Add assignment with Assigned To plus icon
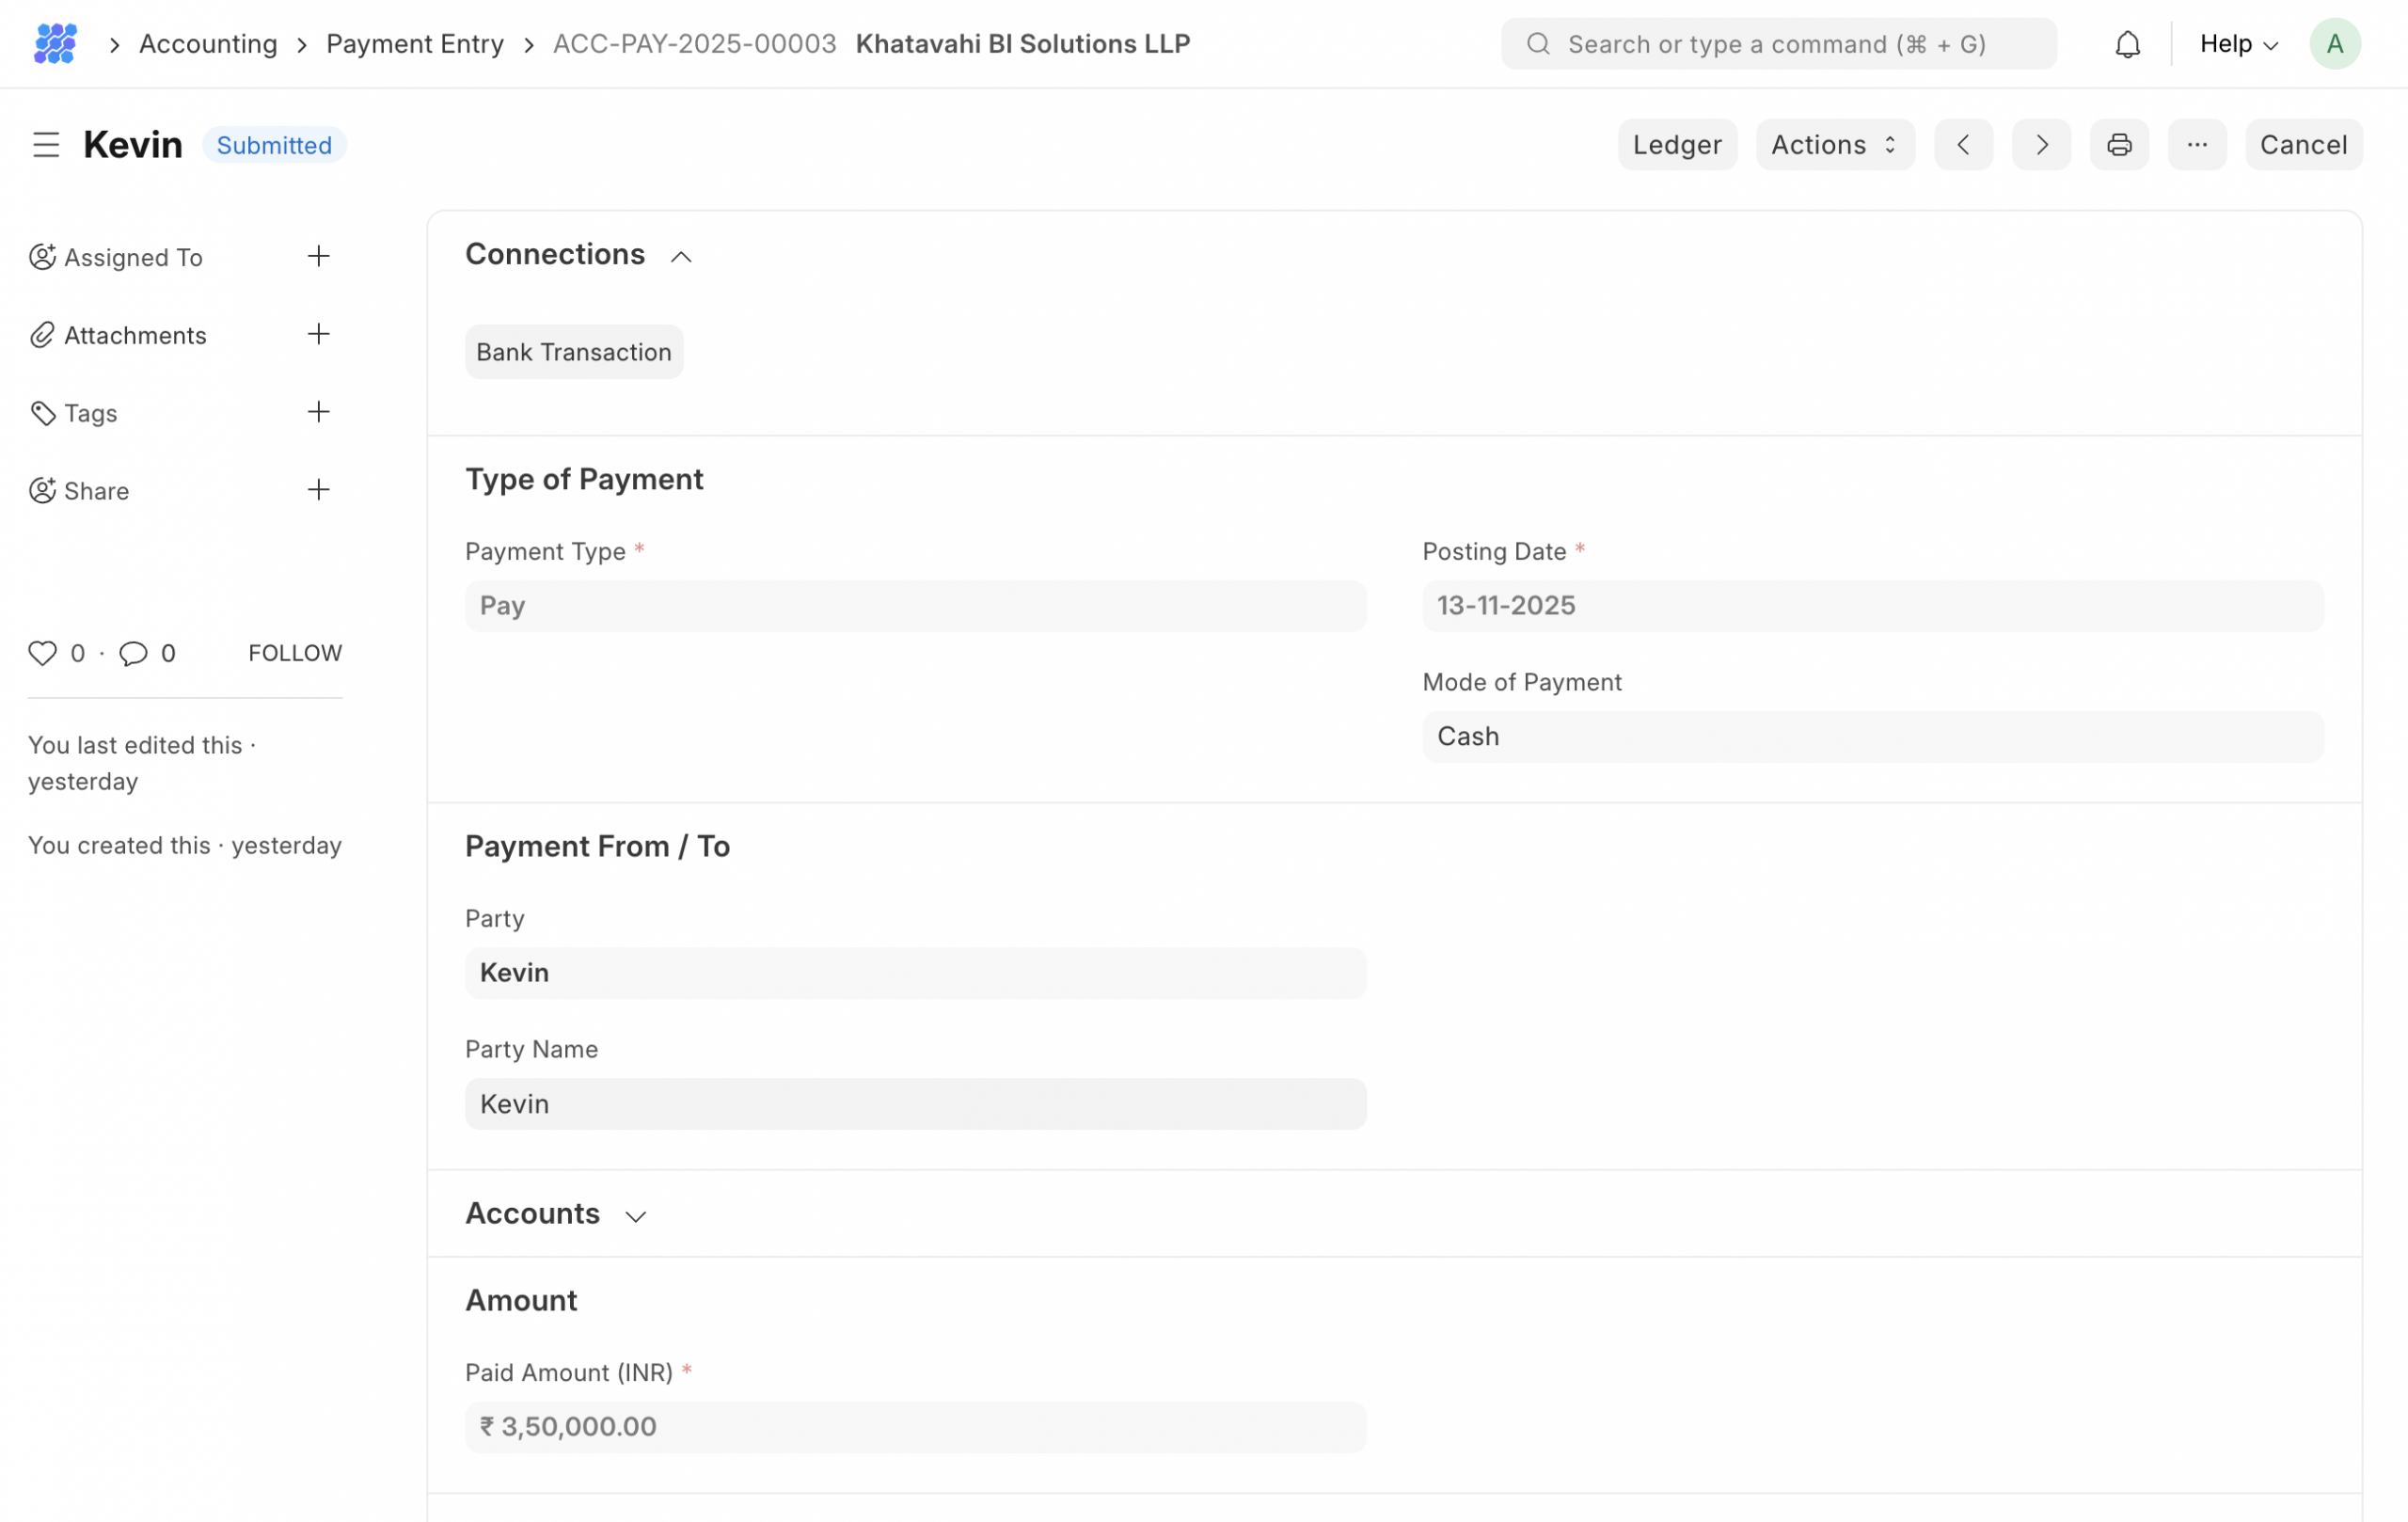Image resolution: width=2408 pixels, height=1522 pixels. pyautogui.click(x=318, y=257)
